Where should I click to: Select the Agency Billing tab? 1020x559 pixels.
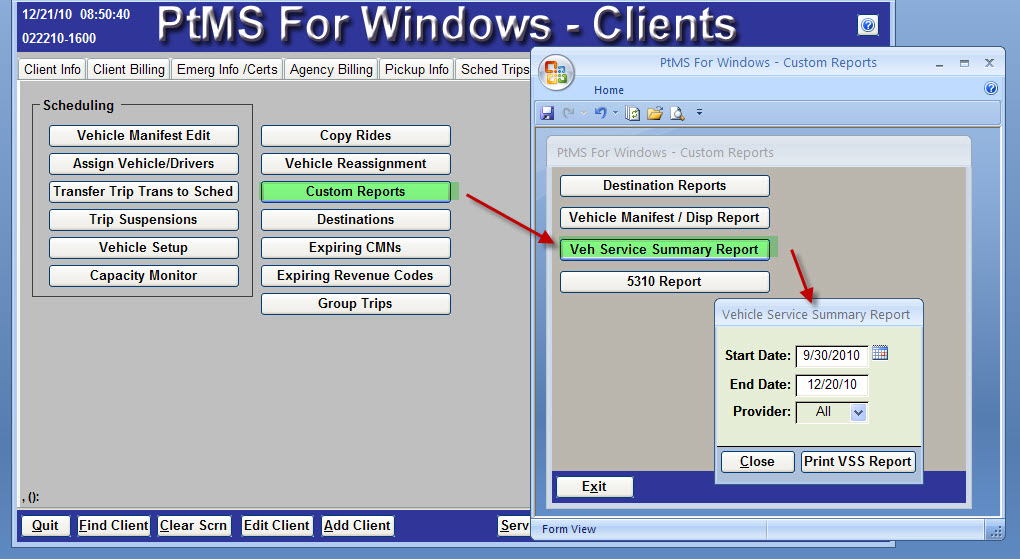tap(331, 69)
